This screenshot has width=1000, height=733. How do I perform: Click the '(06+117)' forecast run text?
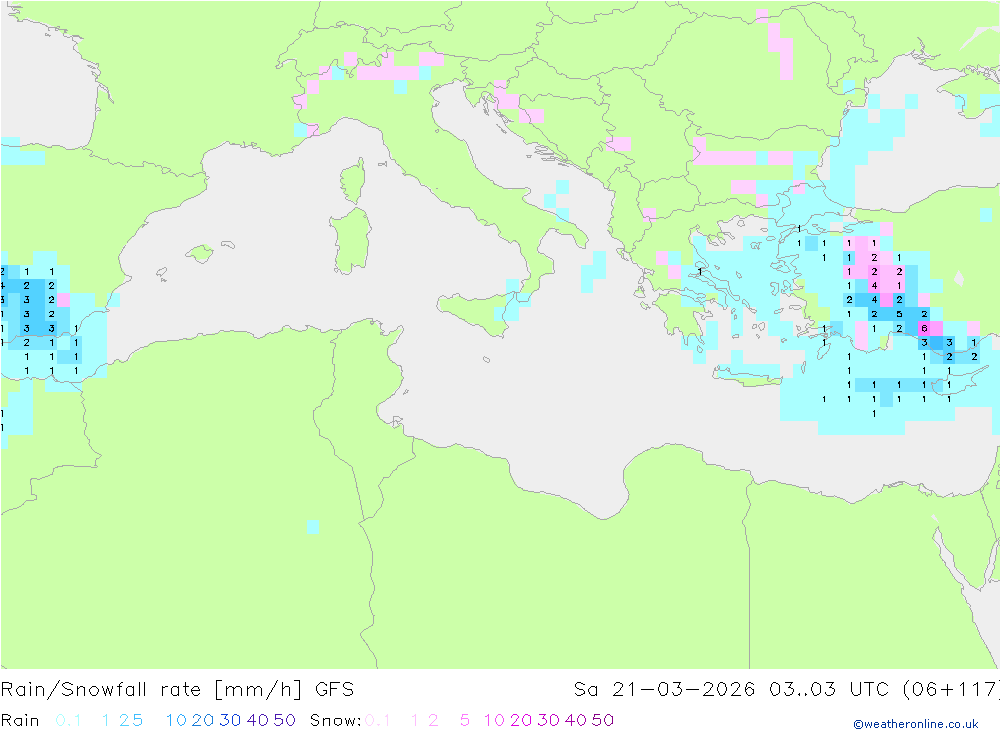(951, 690)
